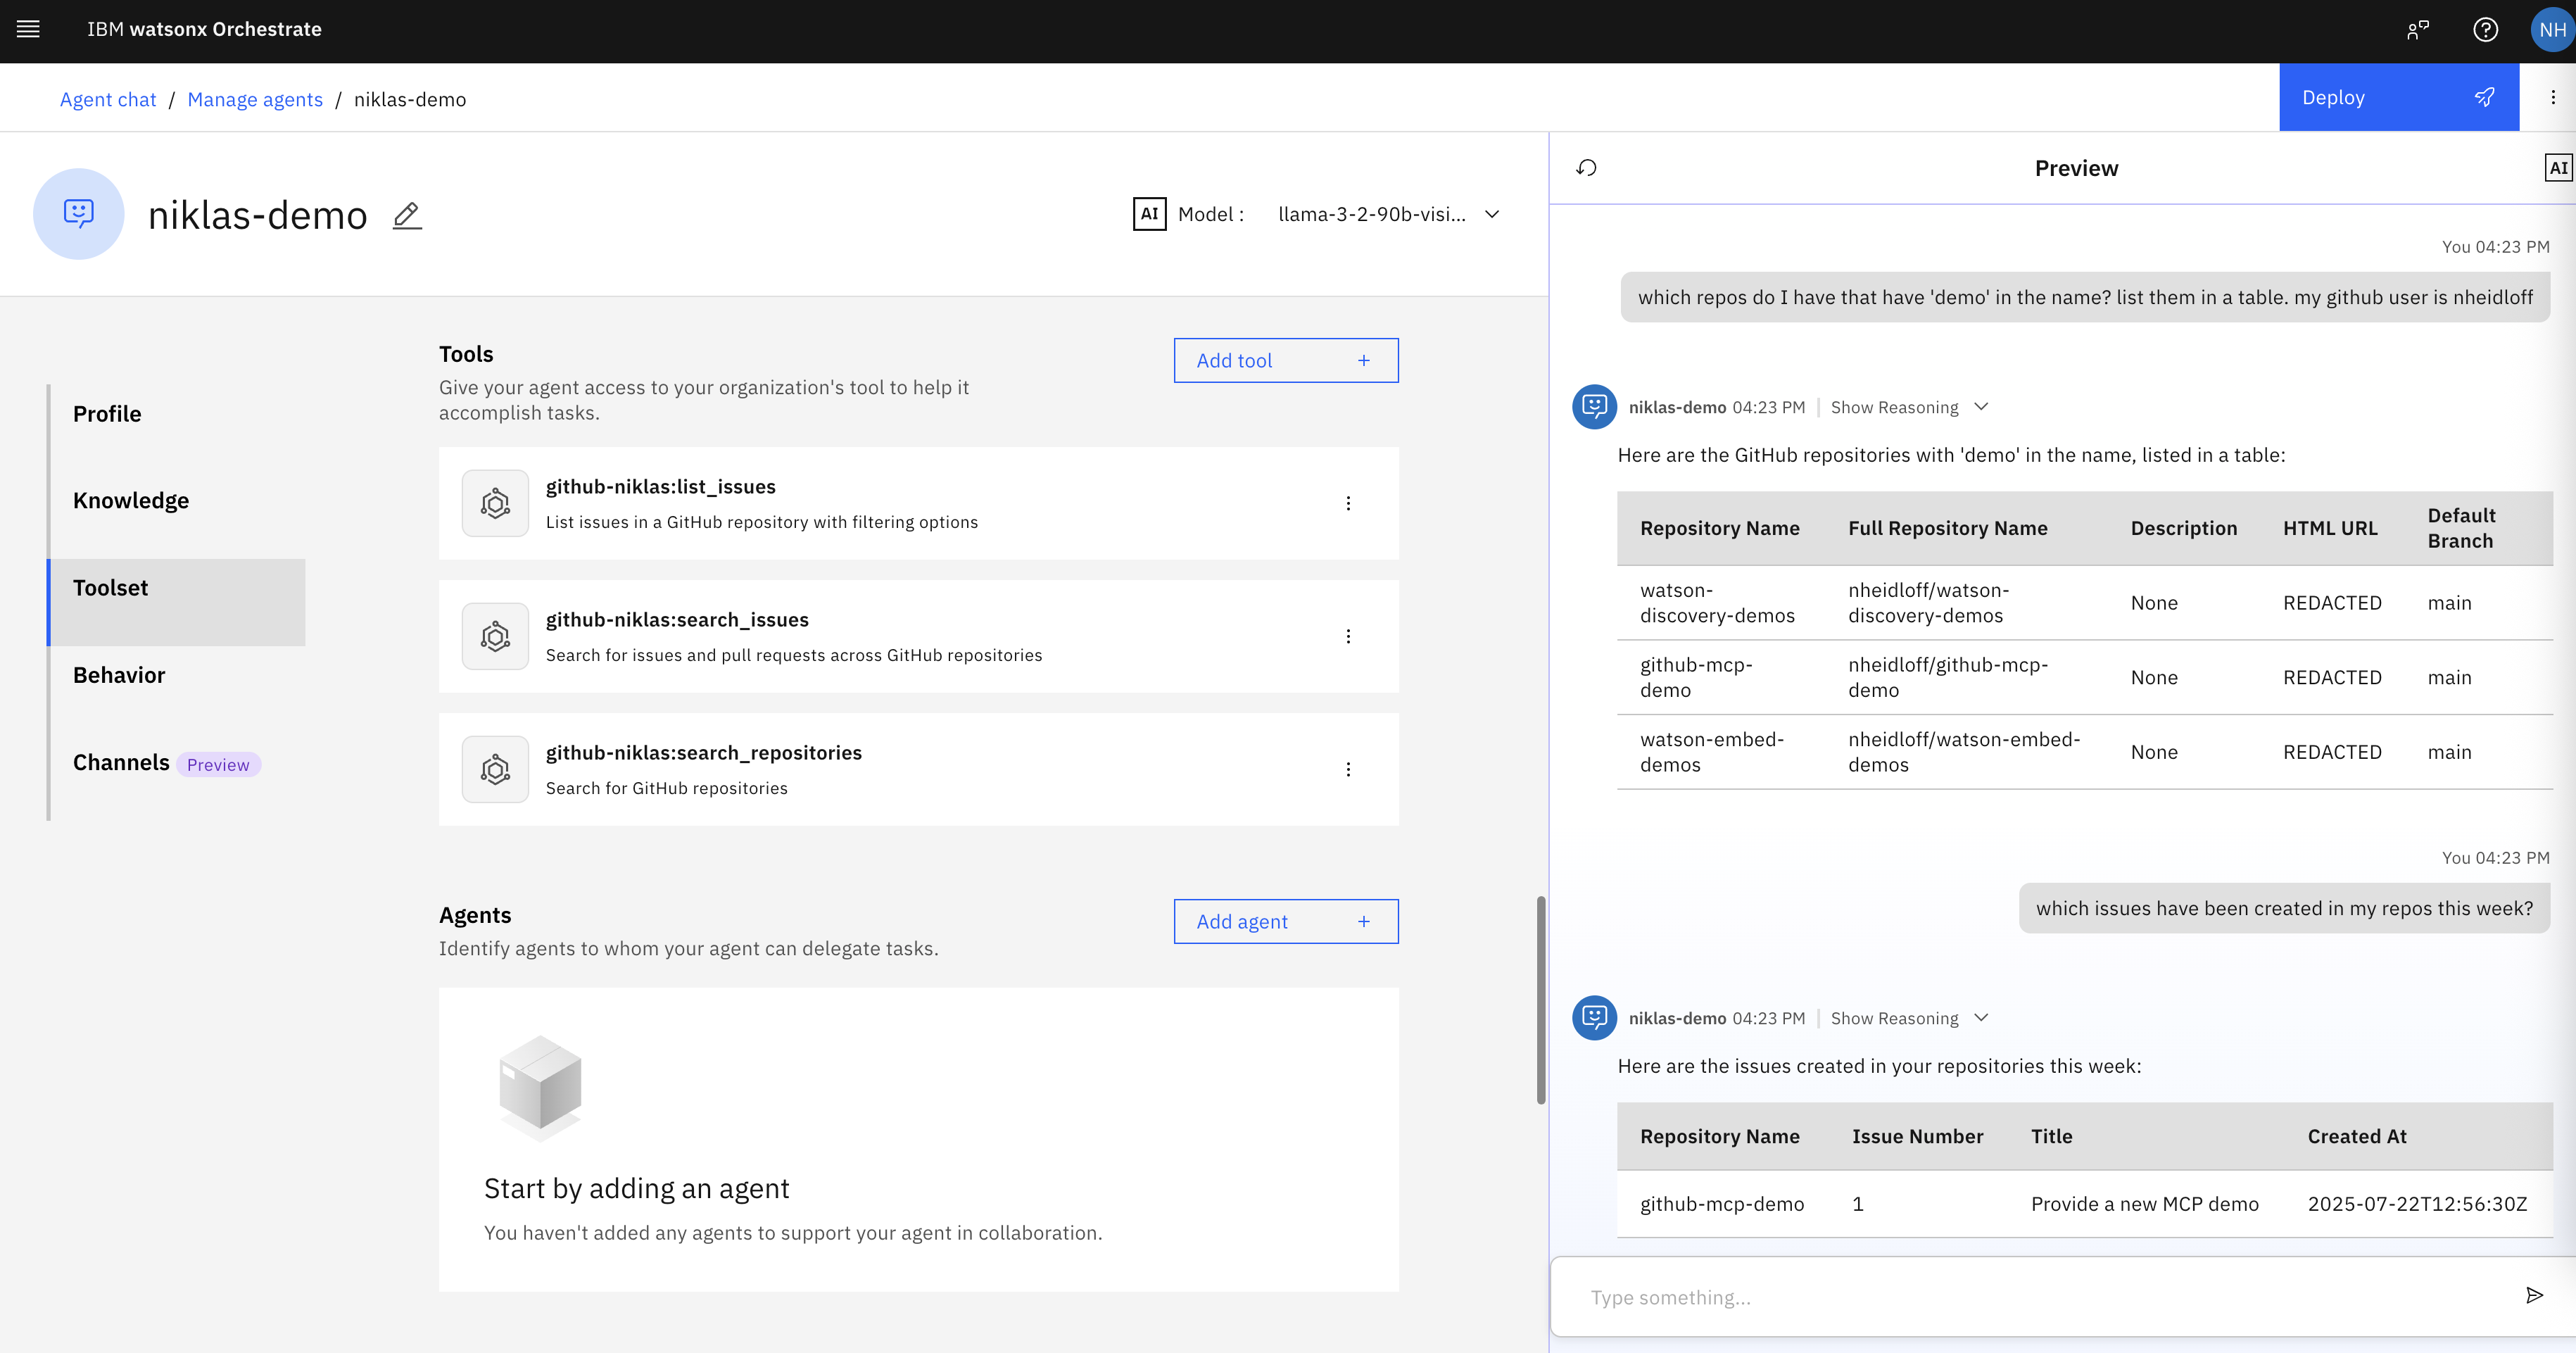Send the message with the arrow icon
The image size is (2576, 1353).
[2534, 1296]
